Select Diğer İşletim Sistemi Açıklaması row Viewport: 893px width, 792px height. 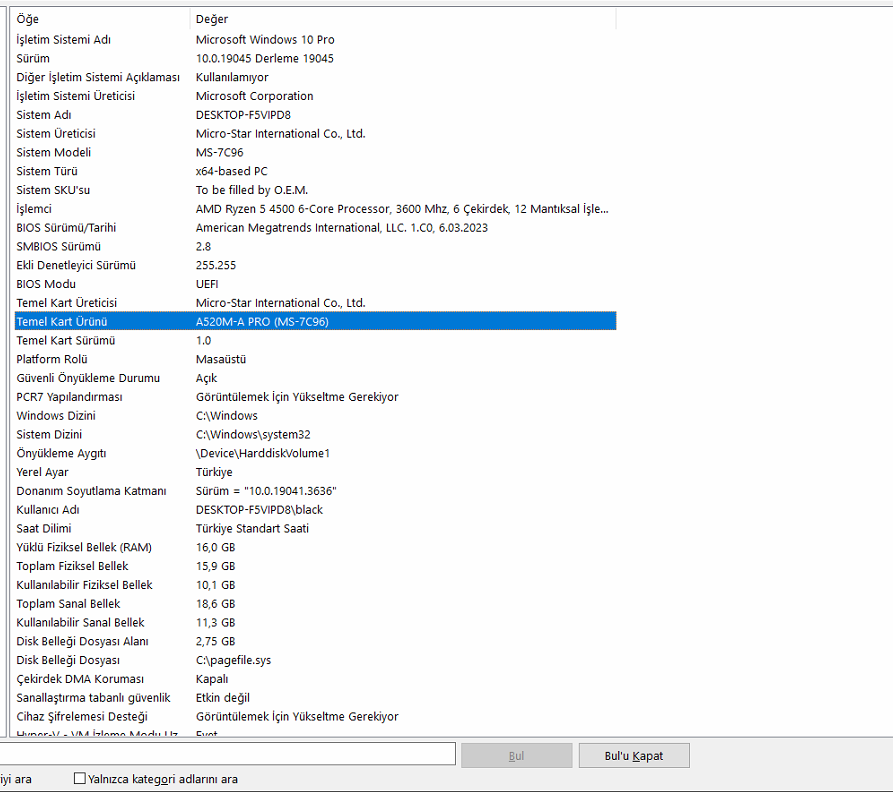tap(316, 77)
